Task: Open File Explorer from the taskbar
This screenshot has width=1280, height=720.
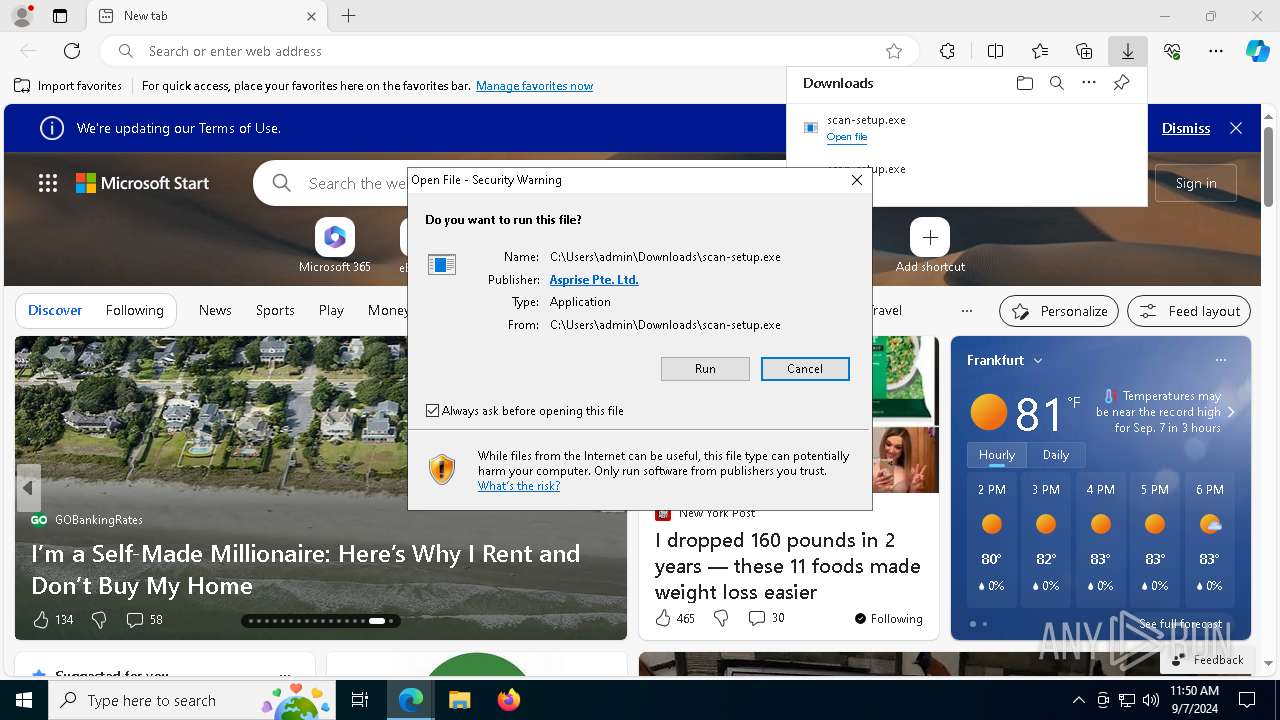Action: tap(459, 700)
